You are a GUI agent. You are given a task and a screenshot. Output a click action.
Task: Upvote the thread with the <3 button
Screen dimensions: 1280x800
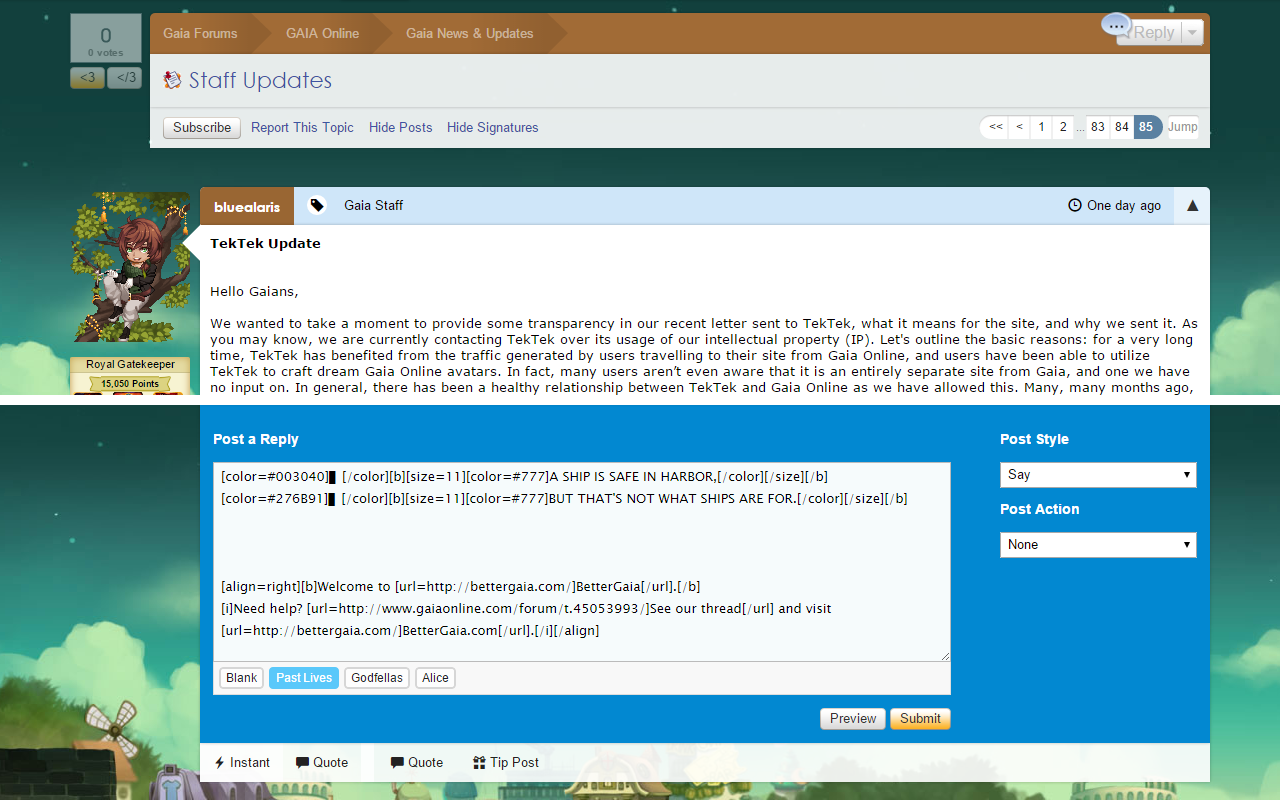click(87, 78)
